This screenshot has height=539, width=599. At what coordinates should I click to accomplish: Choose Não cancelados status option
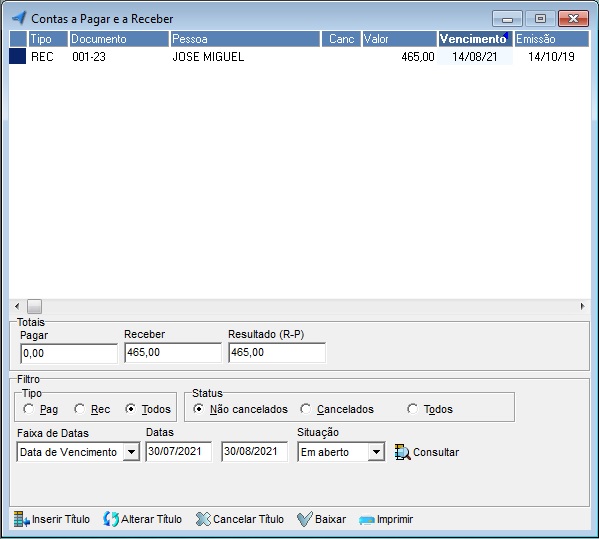tap(198, 409)
